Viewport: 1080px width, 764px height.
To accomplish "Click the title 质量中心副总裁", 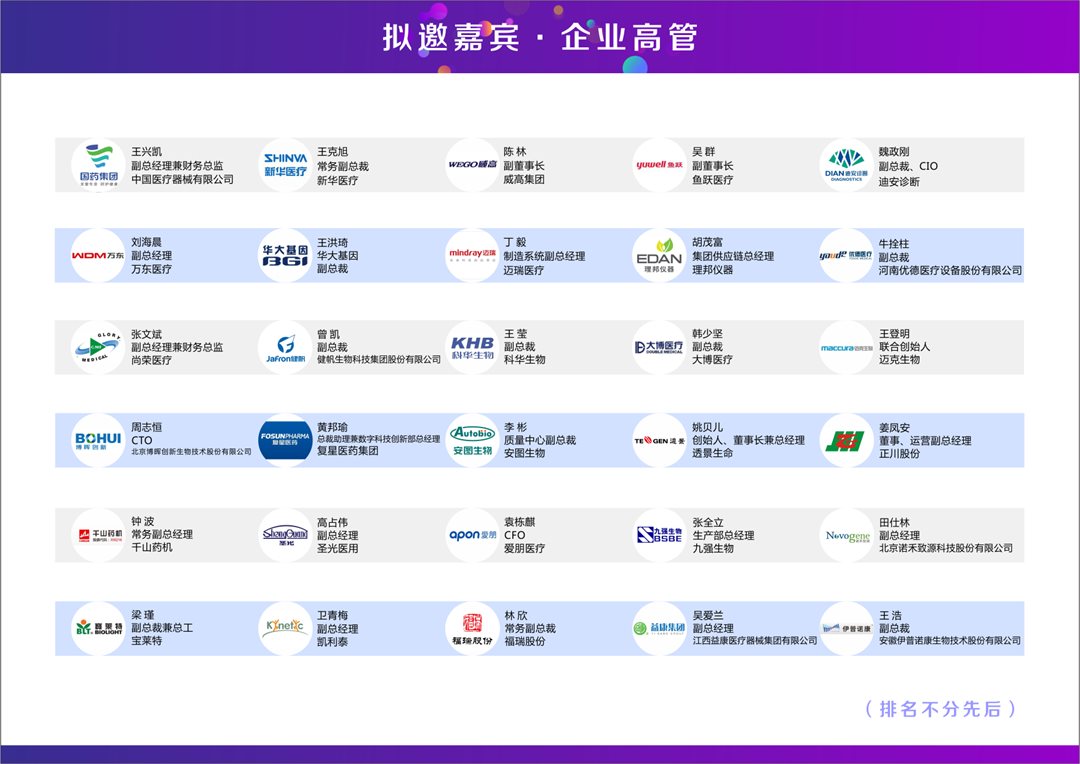I will tap(539, 440).
